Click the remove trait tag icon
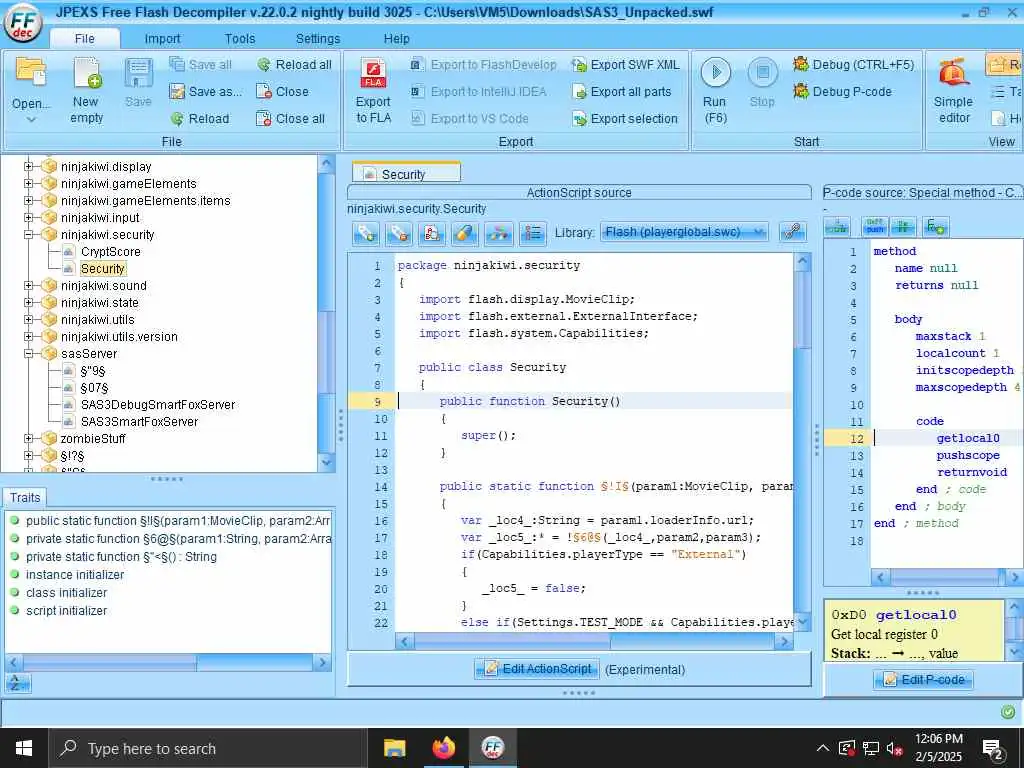Viewport: 1024px width, 768px height. click(x=398, y=233)
